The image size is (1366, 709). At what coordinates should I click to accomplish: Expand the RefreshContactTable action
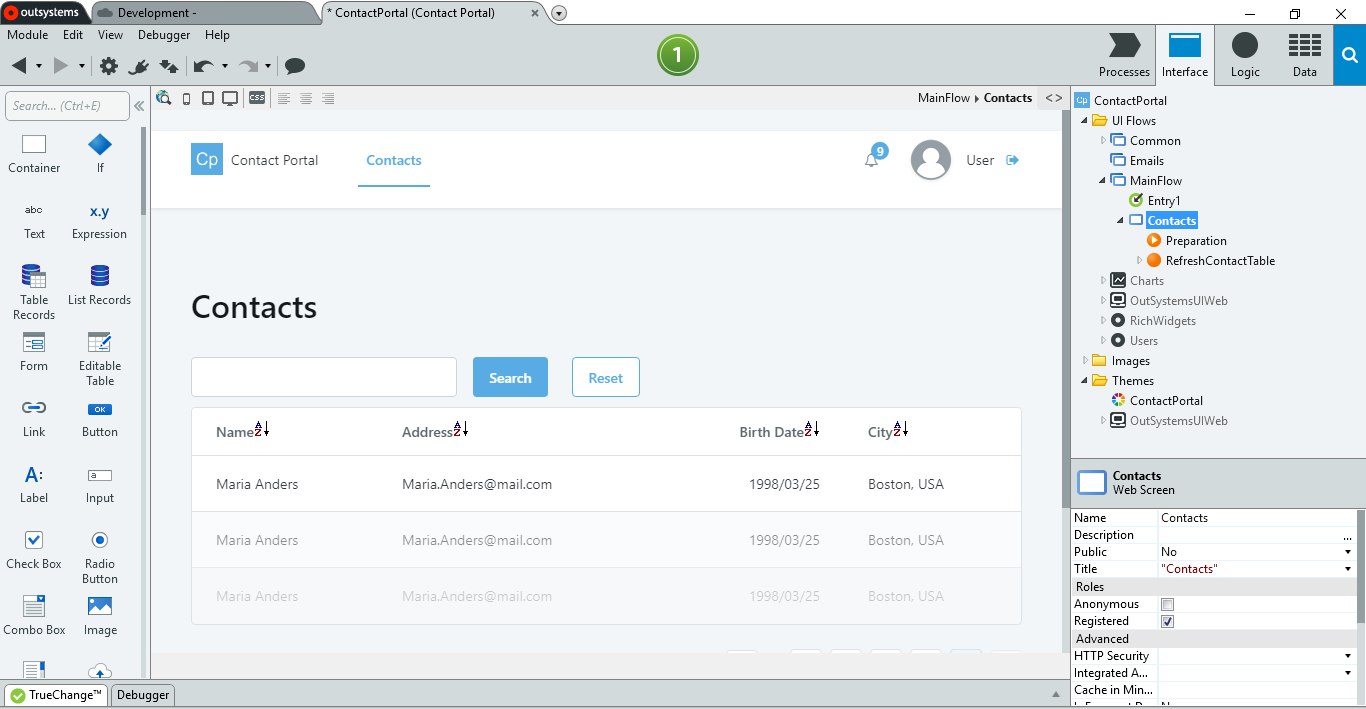pyautogui.click(x=1139, y=261)
